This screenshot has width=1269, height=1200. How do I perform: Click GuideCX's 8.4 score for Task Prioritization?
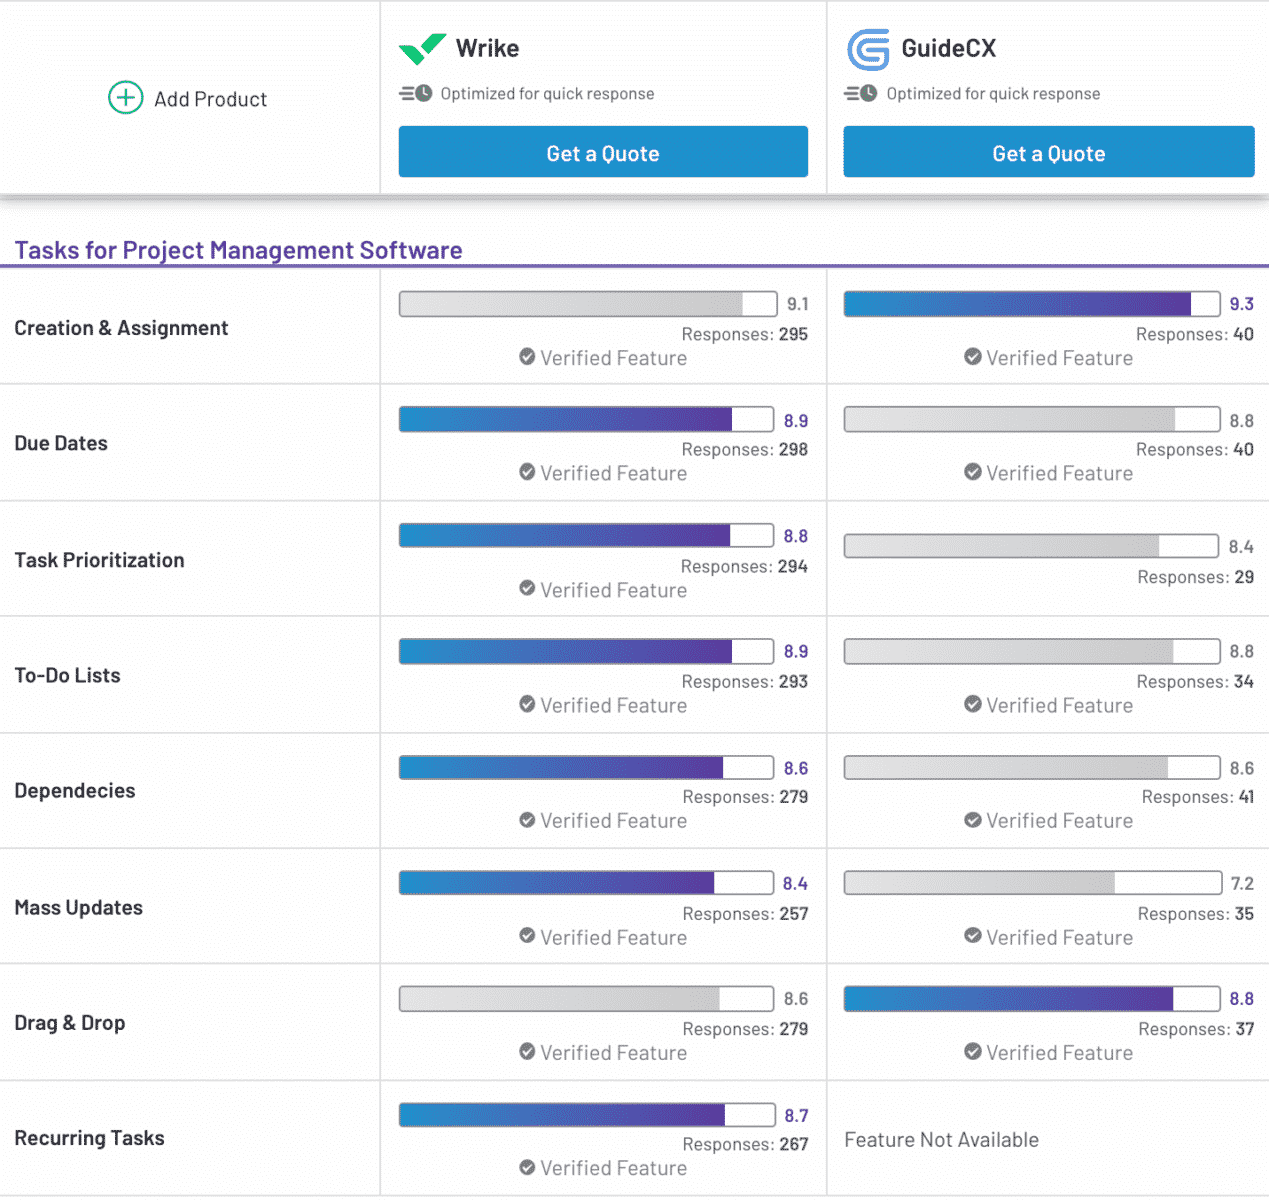pos(1241,546)
